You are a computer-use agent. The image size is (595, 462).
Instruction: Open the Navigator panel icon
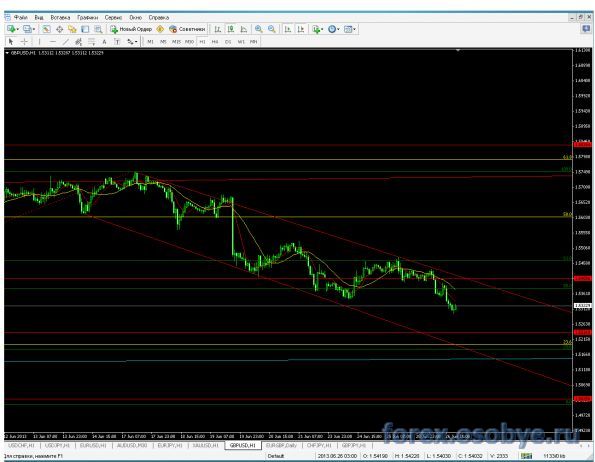point(72,29)
